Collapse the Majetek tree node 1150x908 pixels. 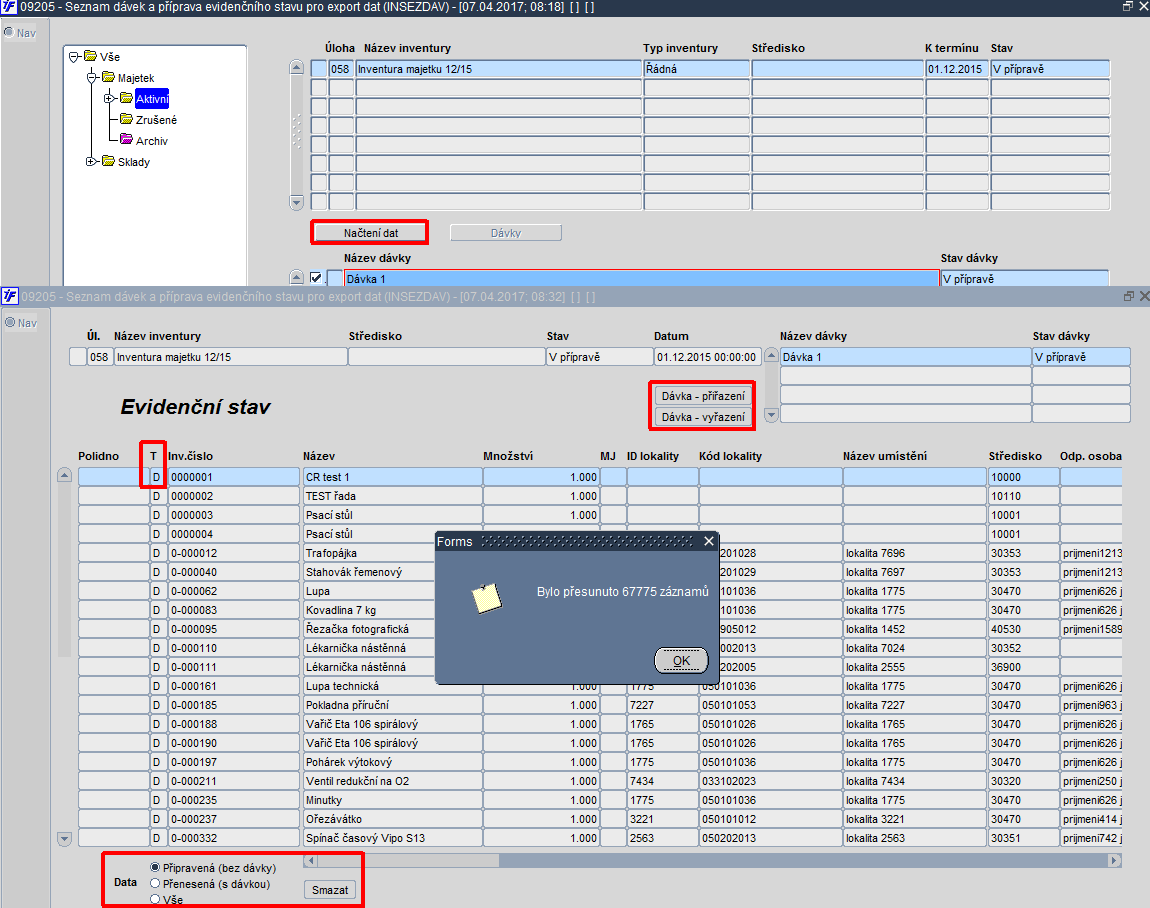click(x=92, y=77)
